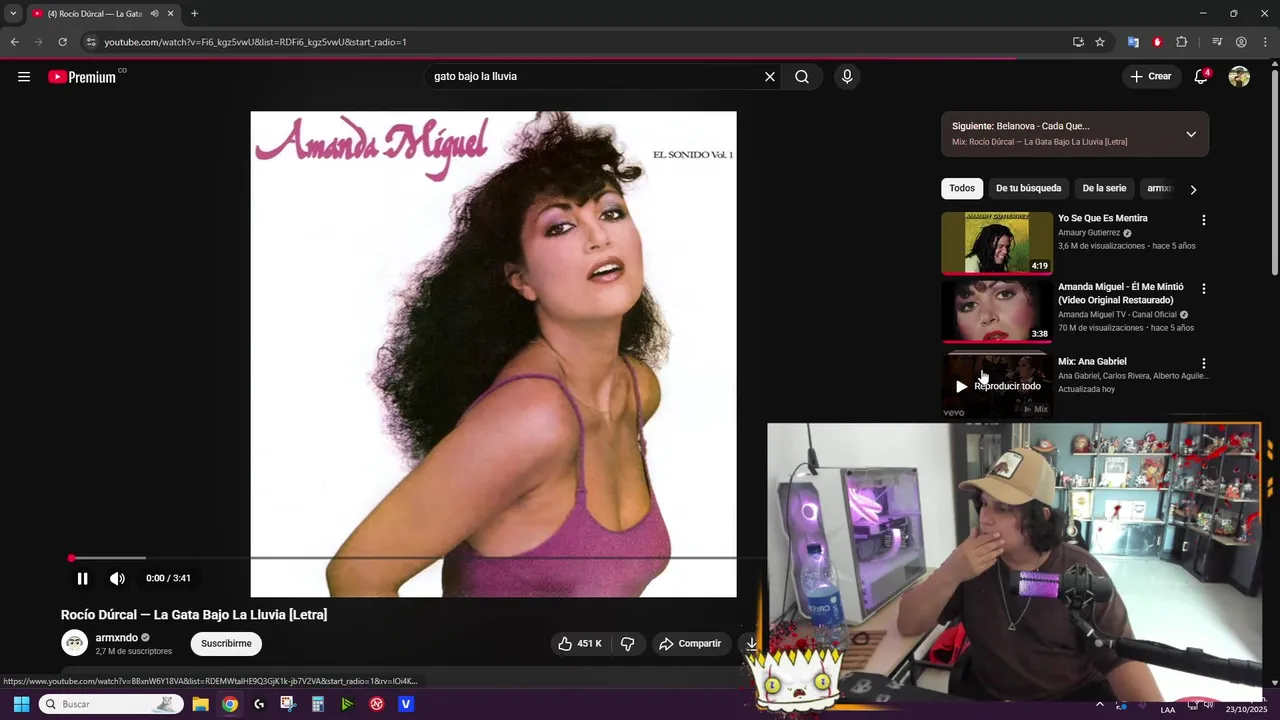Image resolution: width=1280 pixels, height=720 pixels.
Task: Open the media control icon in Chrome
Action: click(1217, 42)
